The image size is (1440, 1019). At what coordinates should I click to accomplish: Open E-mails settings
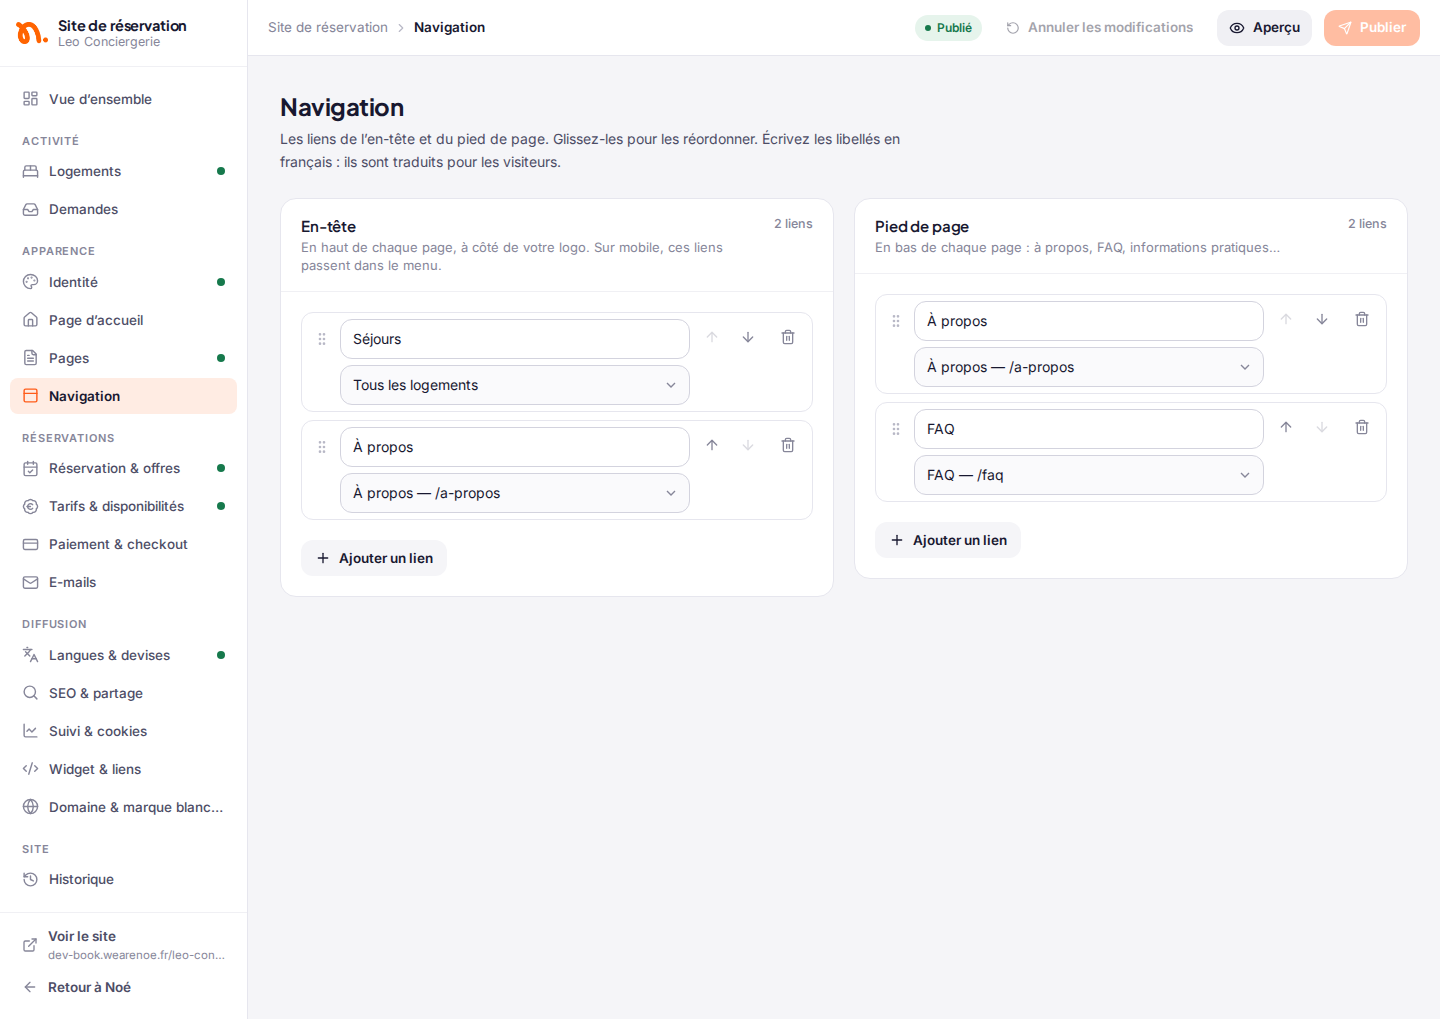pos(123,582)
